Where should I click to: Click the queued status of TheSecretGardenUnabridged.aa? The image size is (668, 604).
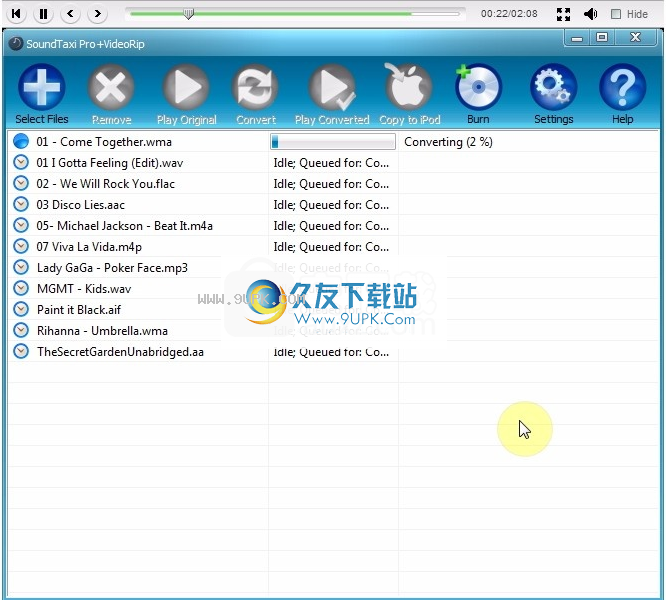click(x=331, y=352)
